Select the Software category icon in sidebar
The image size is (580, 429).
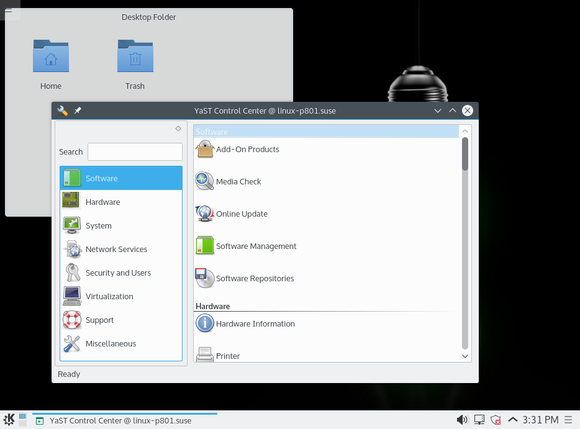click(72, 178)
